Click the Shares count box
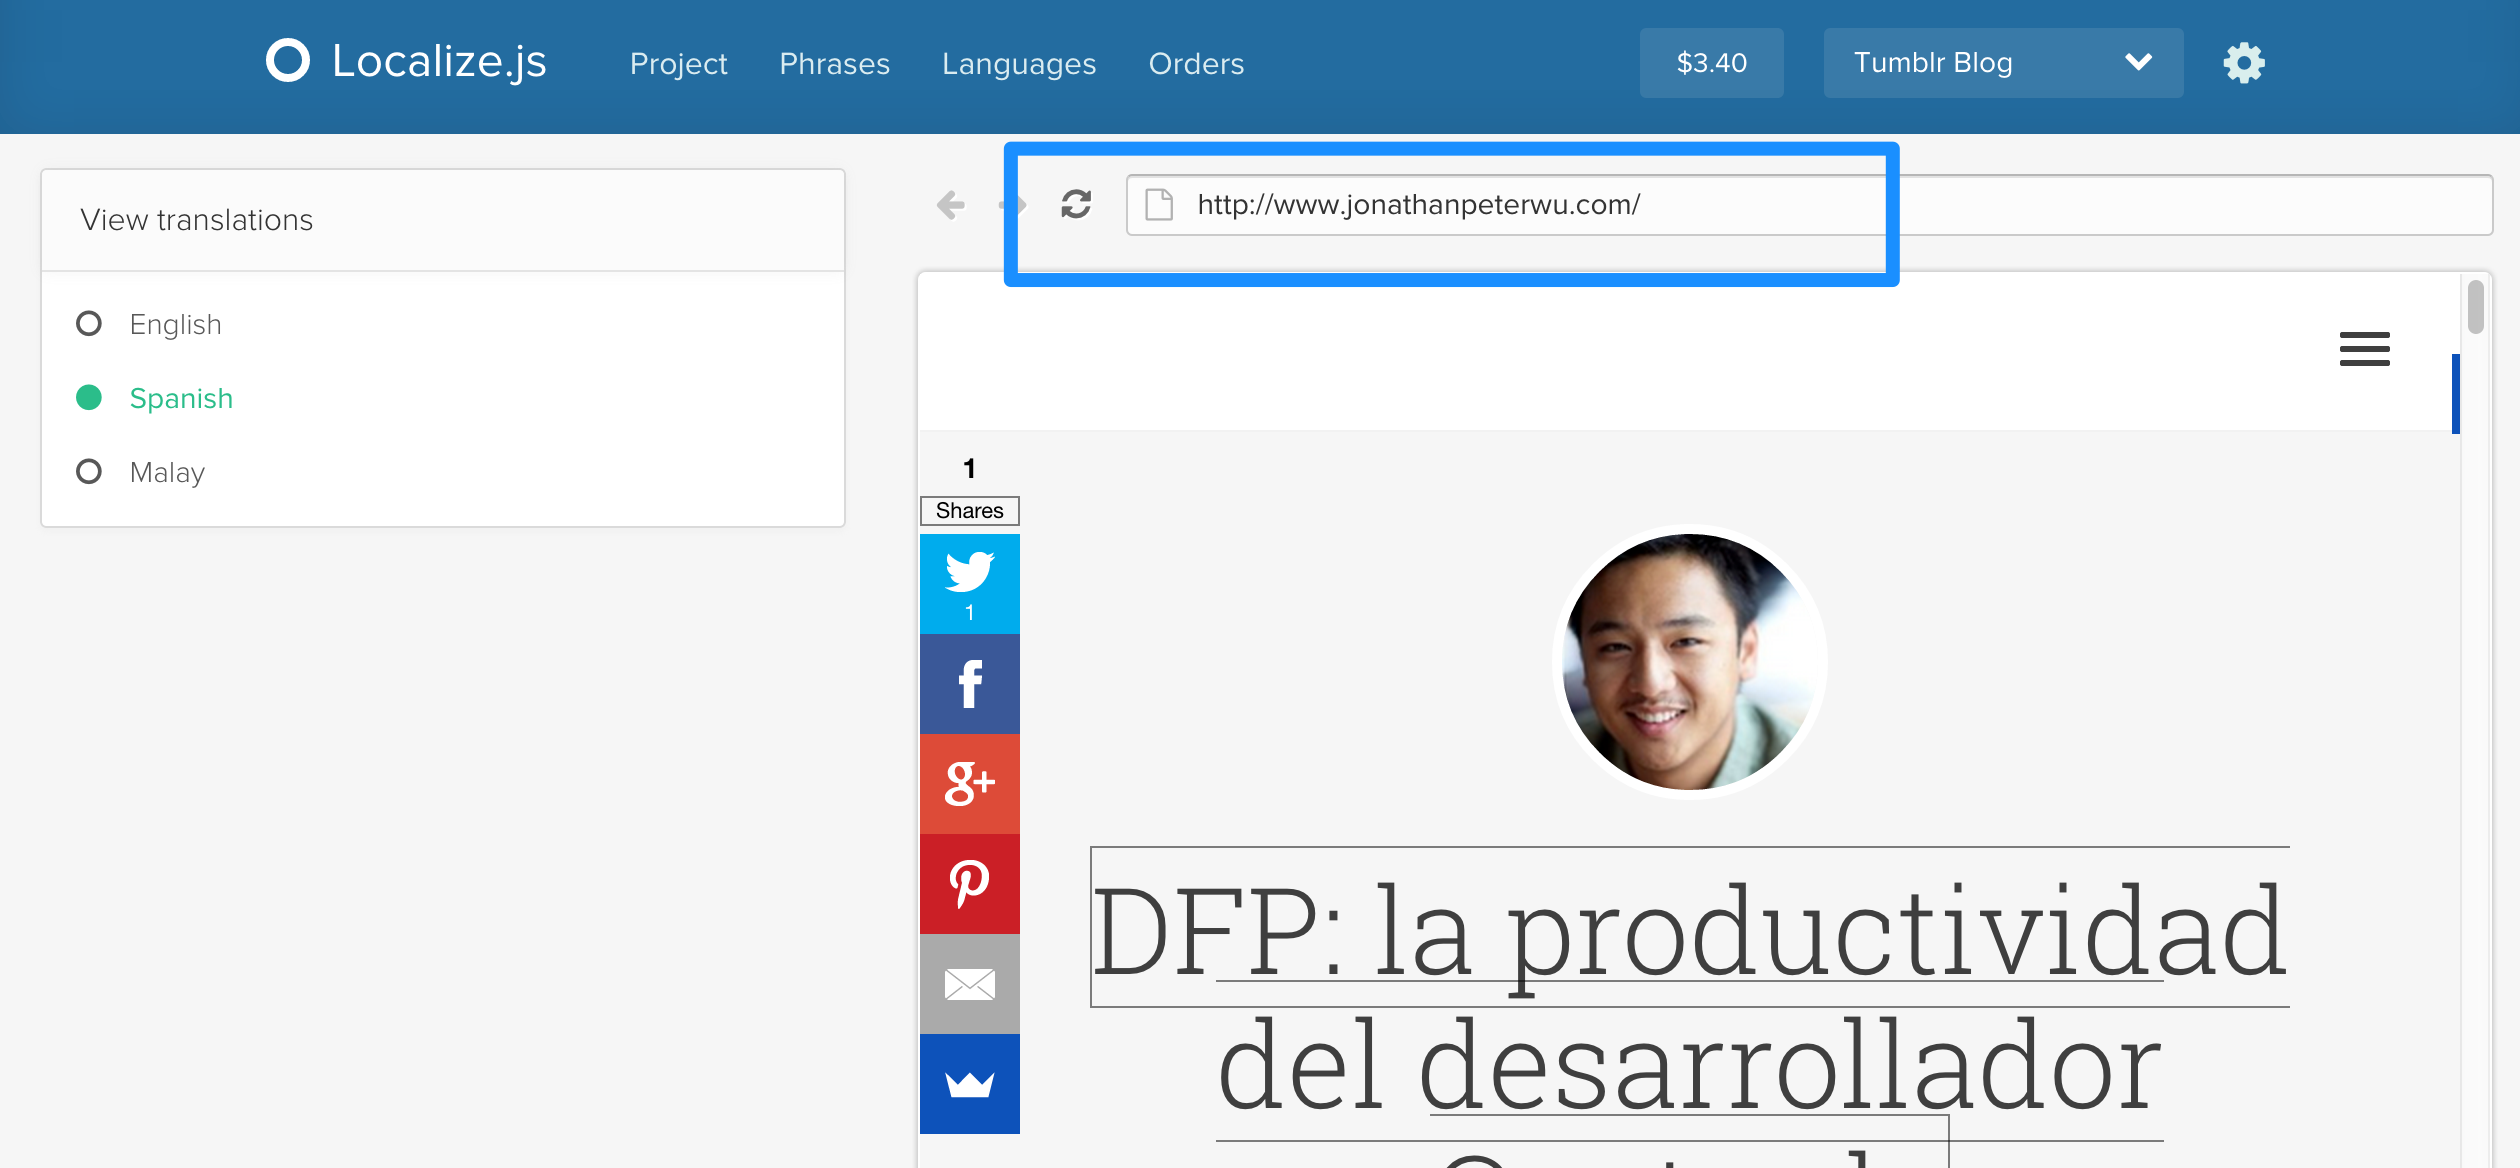 969,511
